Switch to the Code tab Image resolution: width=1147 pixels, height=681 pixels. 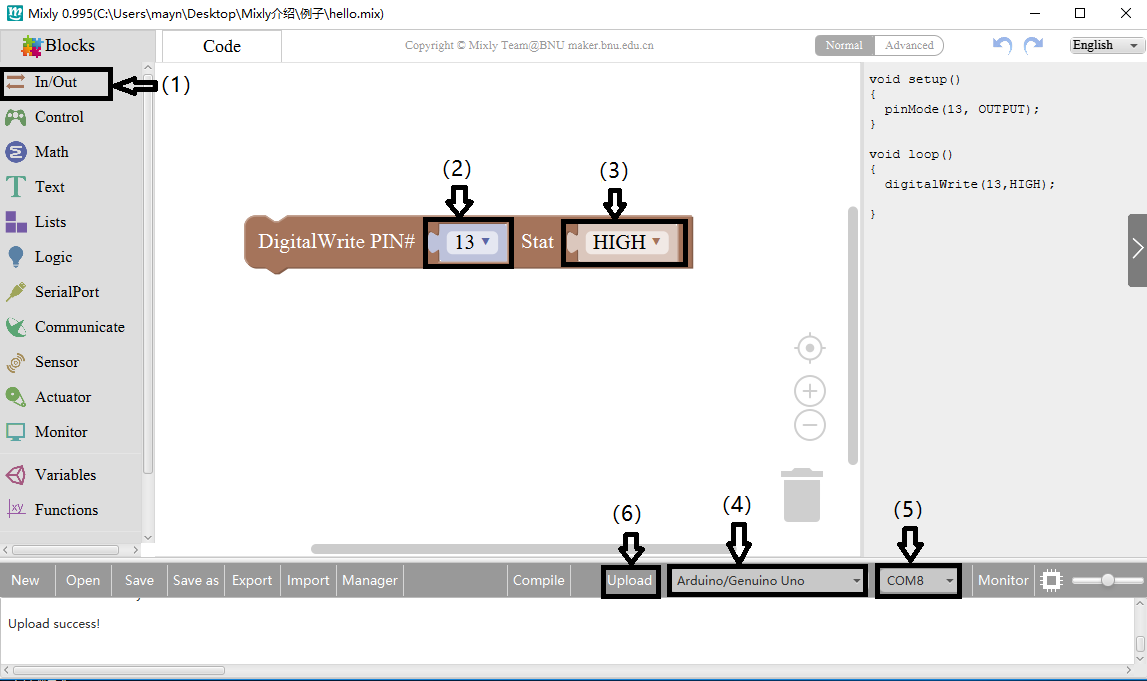coord(221,46)
